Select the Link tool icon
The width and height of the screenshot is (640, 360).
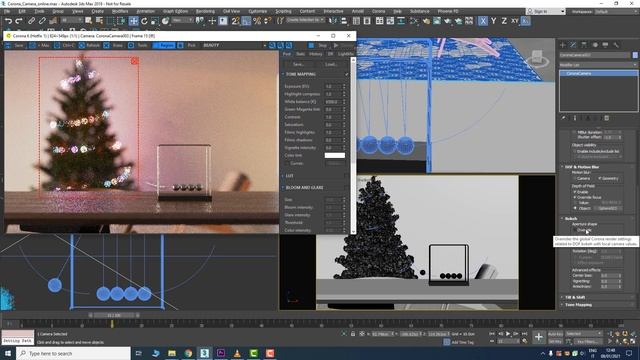[x=31, y=21]
